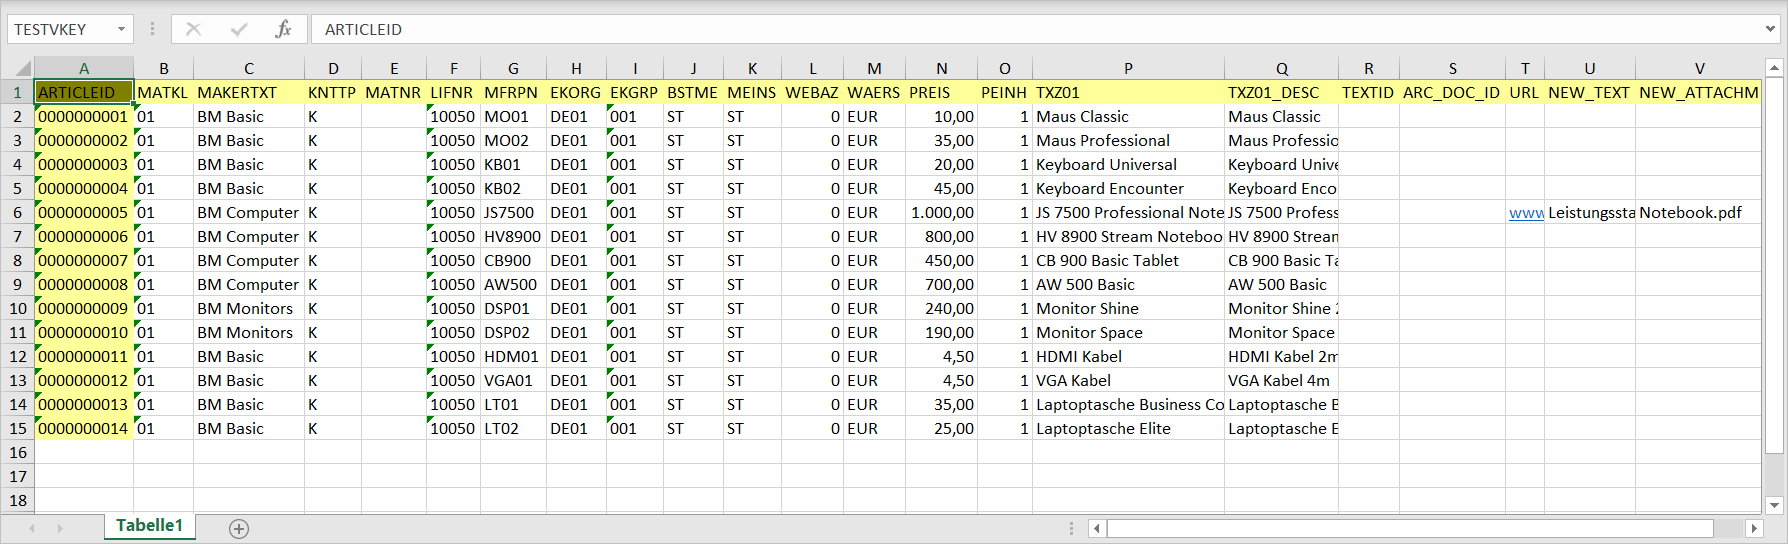1788x544 pixels.
Task: Select the cell containing 1.000,00 price
Action: (x=941, y=213)
